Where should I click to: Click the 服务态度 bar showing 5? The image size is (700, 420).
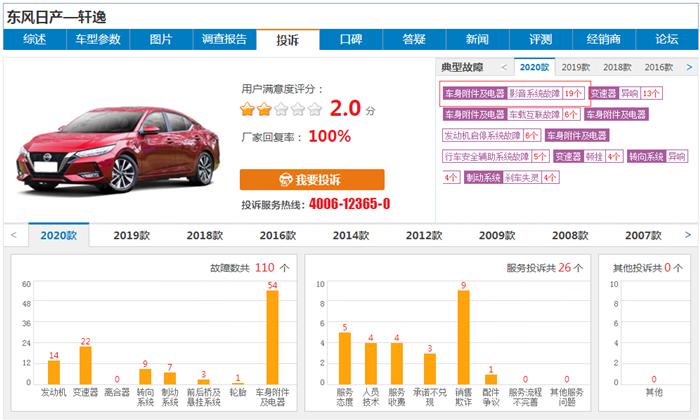point(345,358)
